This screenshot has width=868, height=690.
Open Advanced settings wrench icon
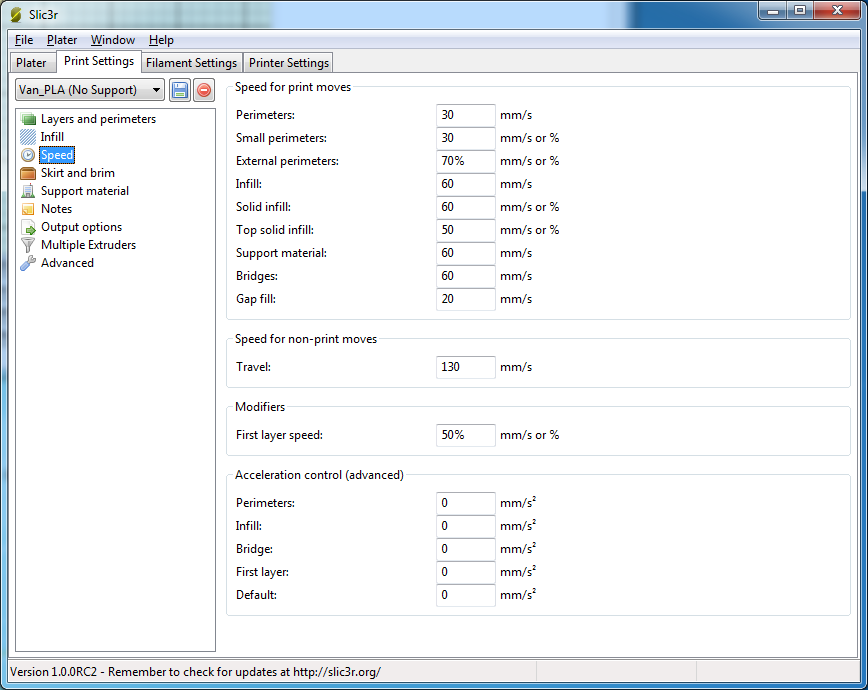point(28,263)
